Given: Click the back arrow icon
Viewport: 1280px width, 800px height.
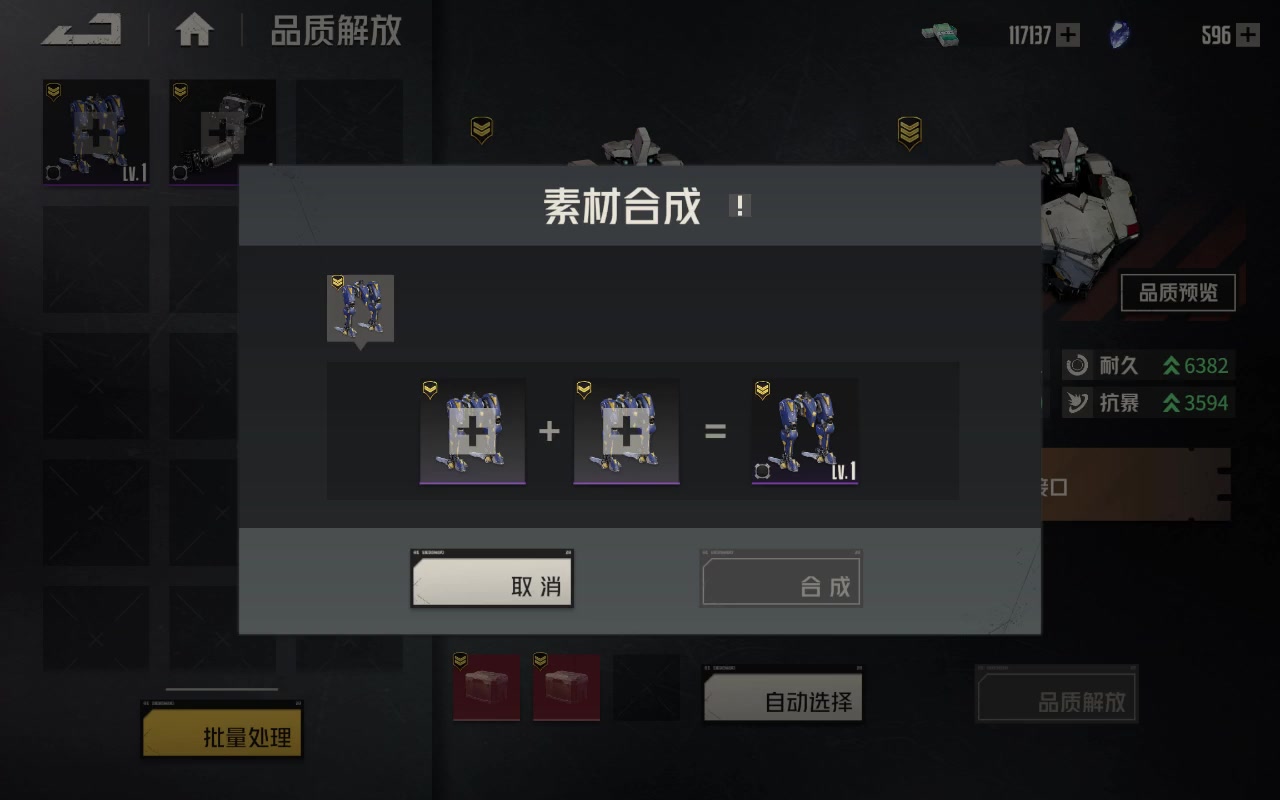Looking at the screenshot, I should click(81, 29).
